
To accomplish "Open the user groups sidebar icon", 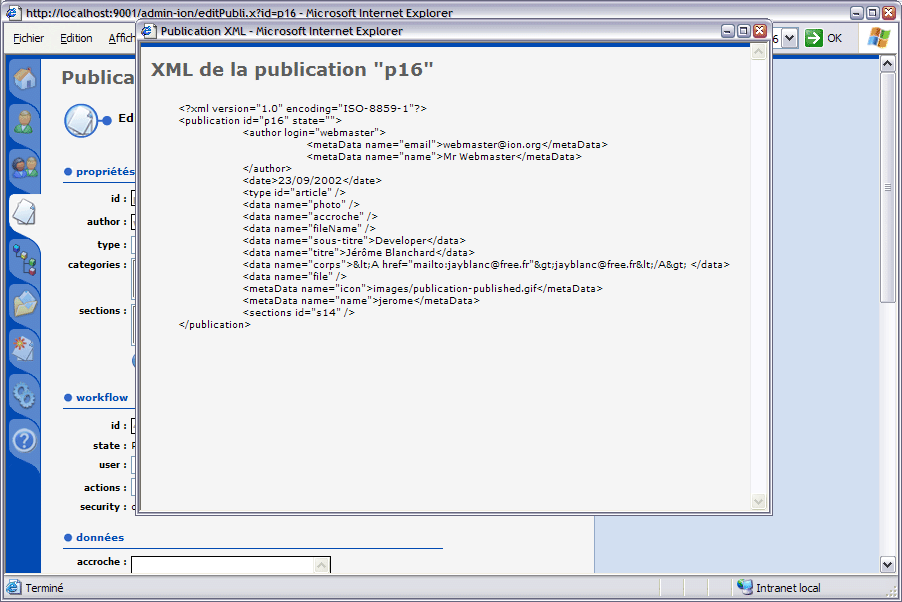I will (x=24, y=167).
